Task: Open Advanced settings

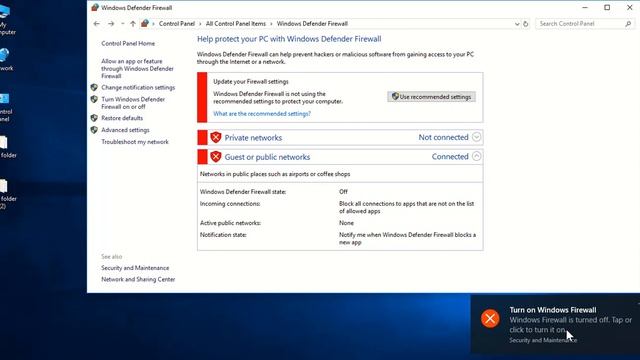Action: coord(125,130)
